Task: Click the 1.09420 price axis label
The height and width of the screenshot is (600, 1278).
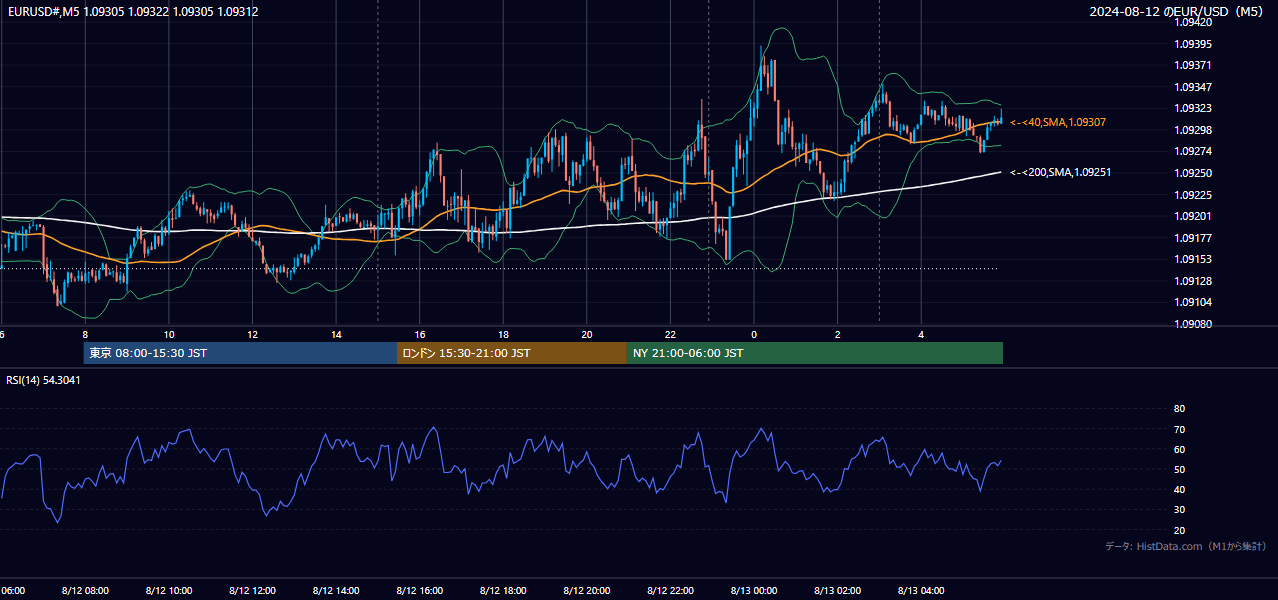Action: point(1193,22)
